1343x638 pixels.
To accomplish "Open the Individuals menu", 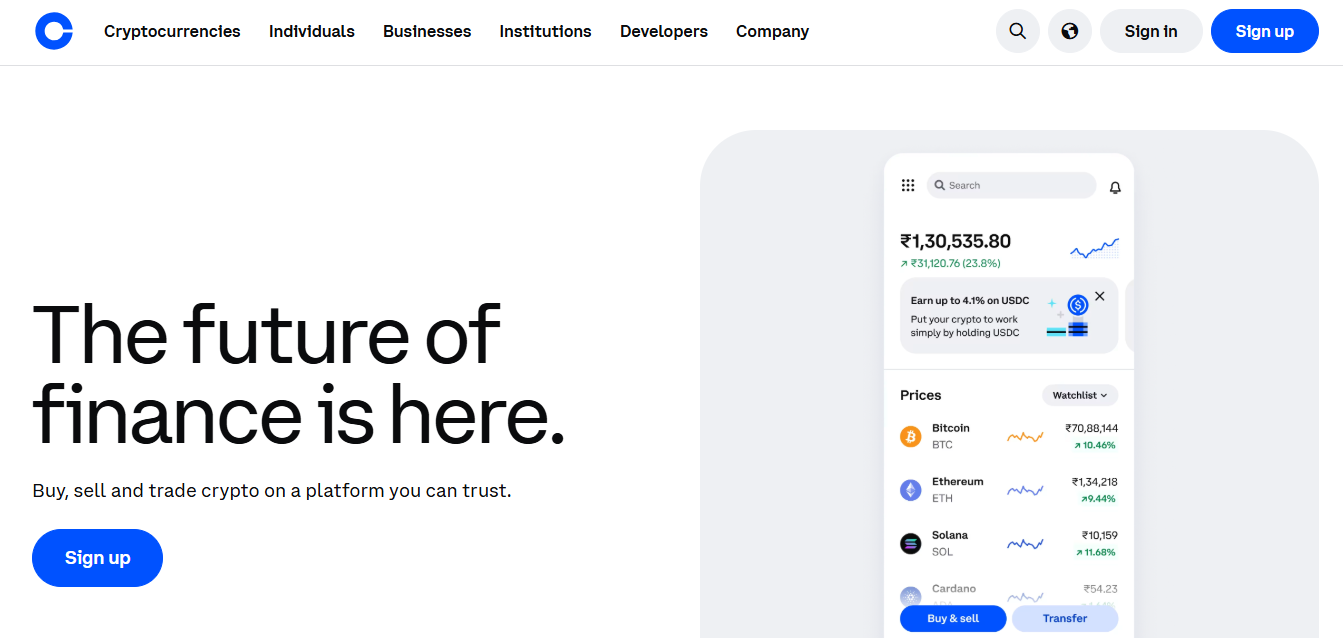I will click(x=312, y=31).
